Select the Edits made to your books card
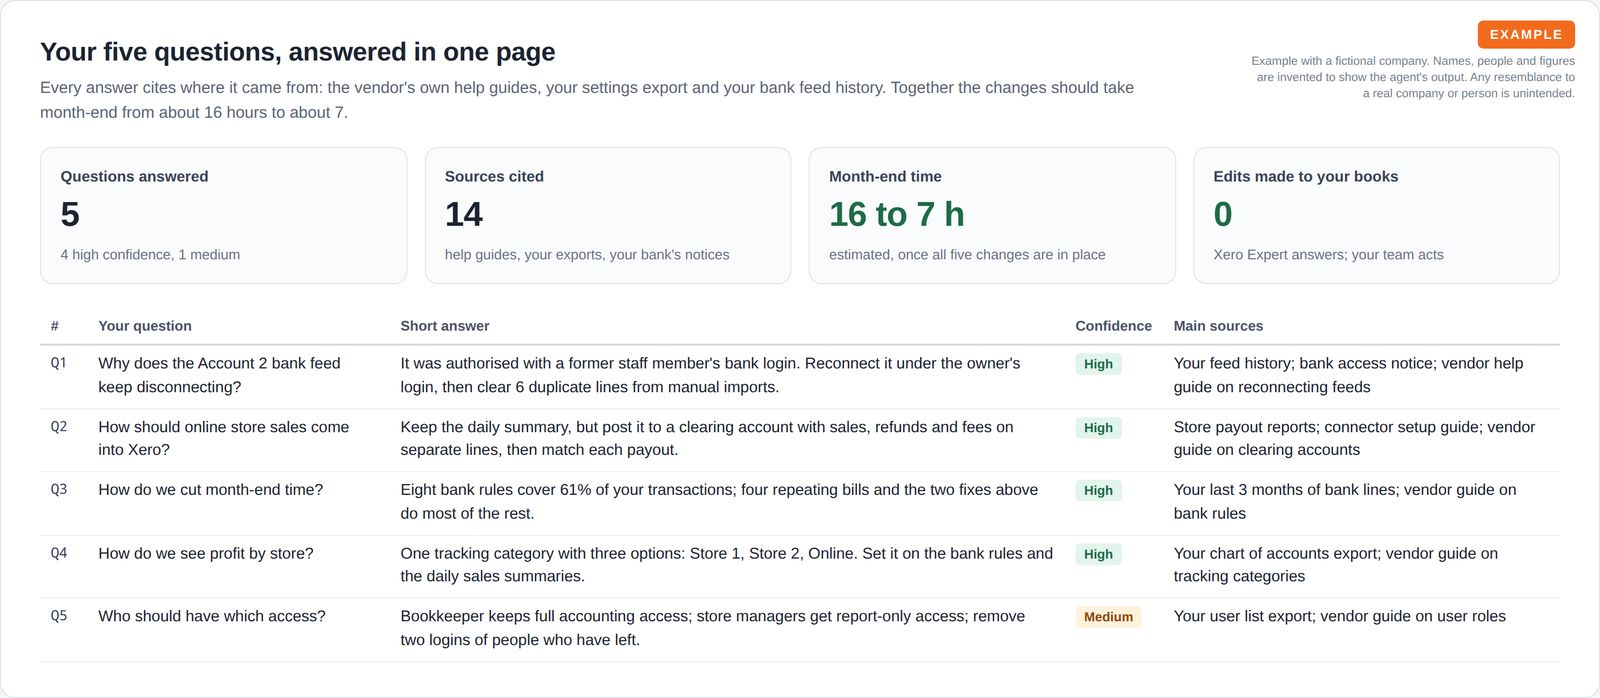 [1376, 216]
